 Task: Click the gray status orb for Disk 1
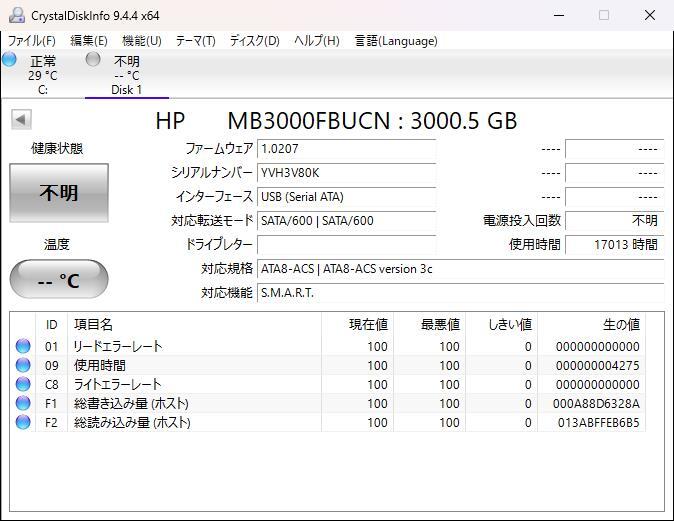tap(93, 60)
